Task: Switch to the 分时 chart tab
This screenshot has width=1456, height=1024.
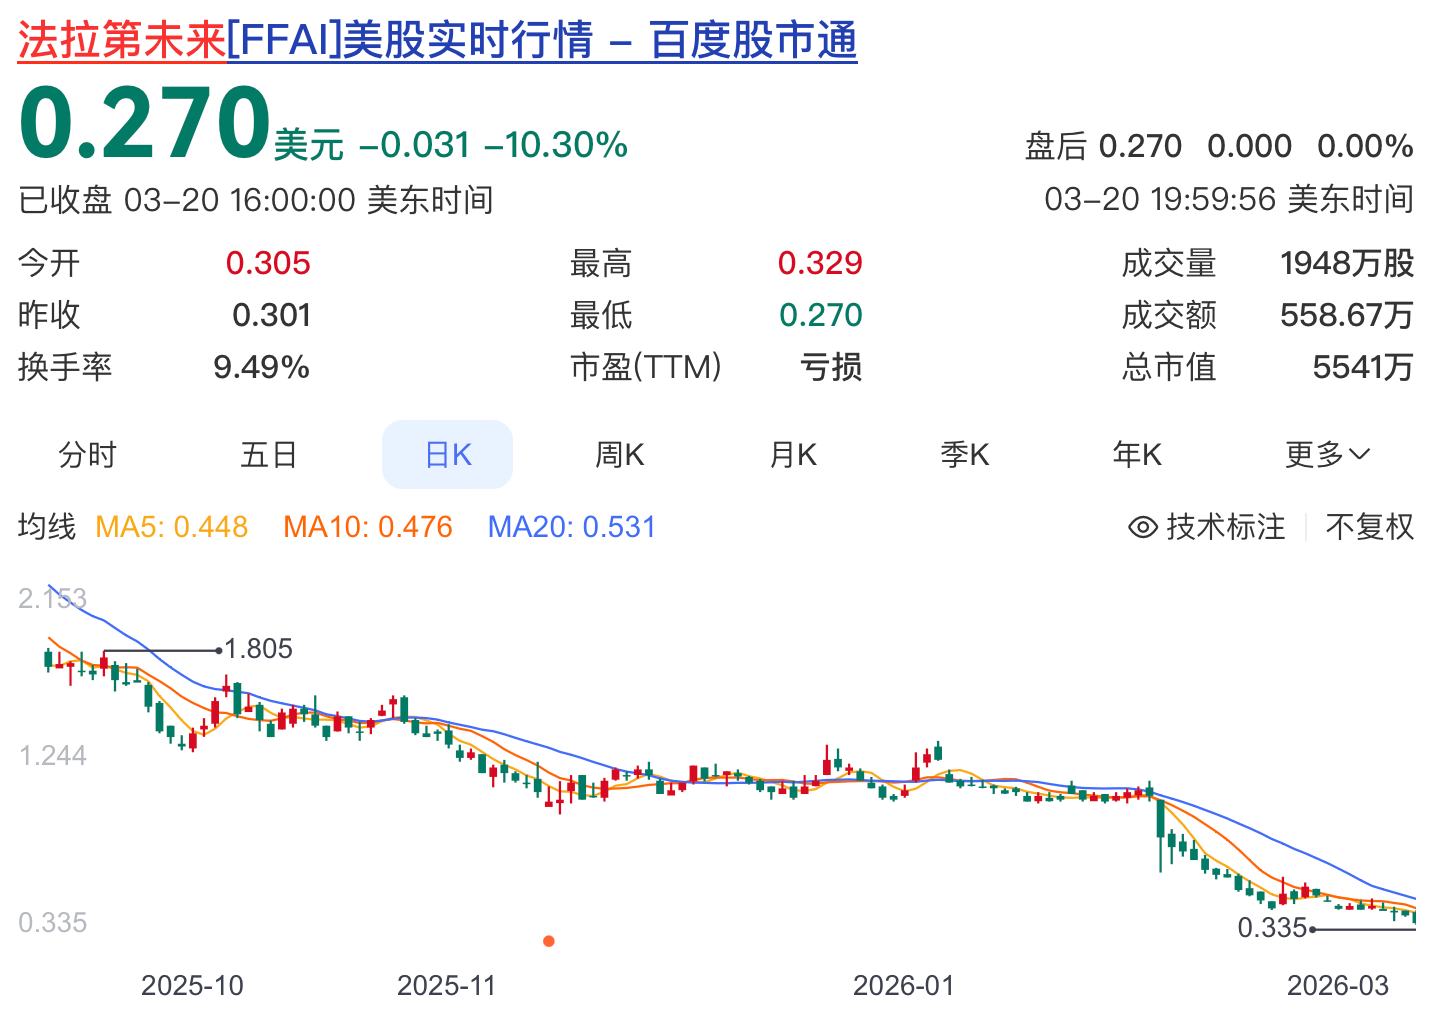Action: click(88, 455)
